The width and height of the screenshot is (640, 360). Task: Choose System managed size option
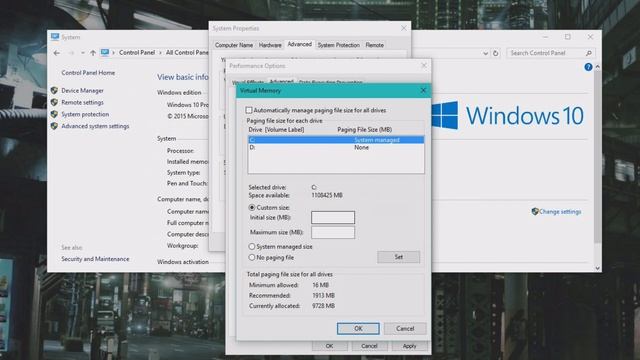tap(252, 247)
